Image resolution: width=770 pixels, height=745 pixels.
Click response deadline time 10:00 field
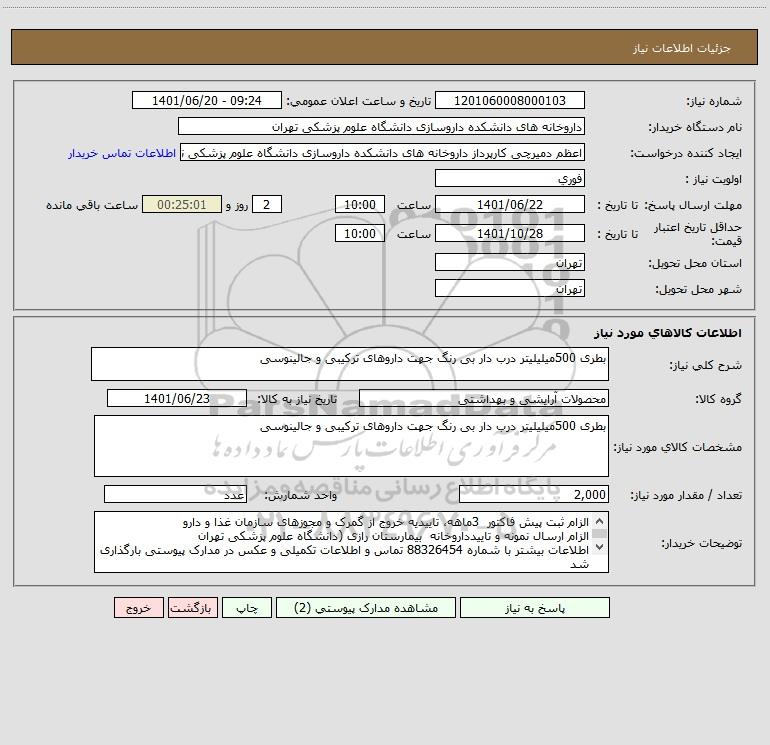359,204
